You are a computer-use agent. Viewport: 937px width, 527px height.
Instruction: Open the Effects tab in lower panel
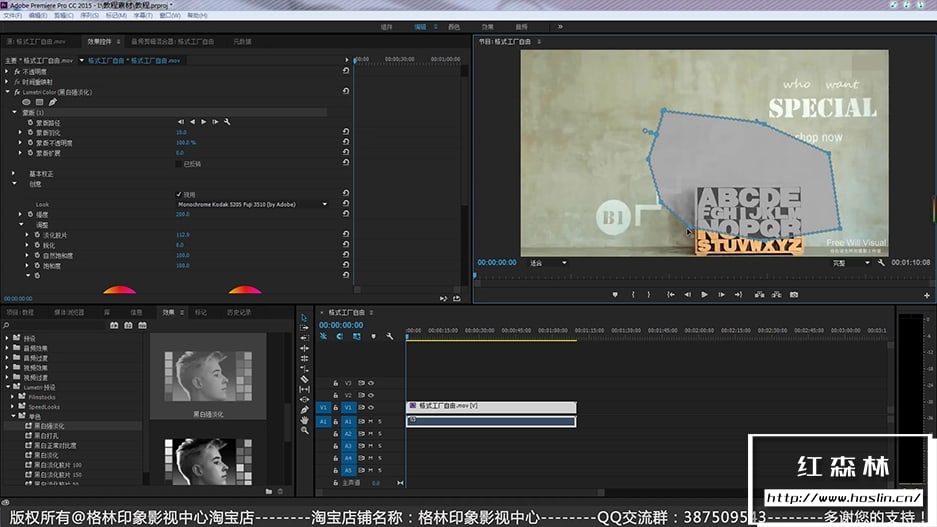(169, 312)
